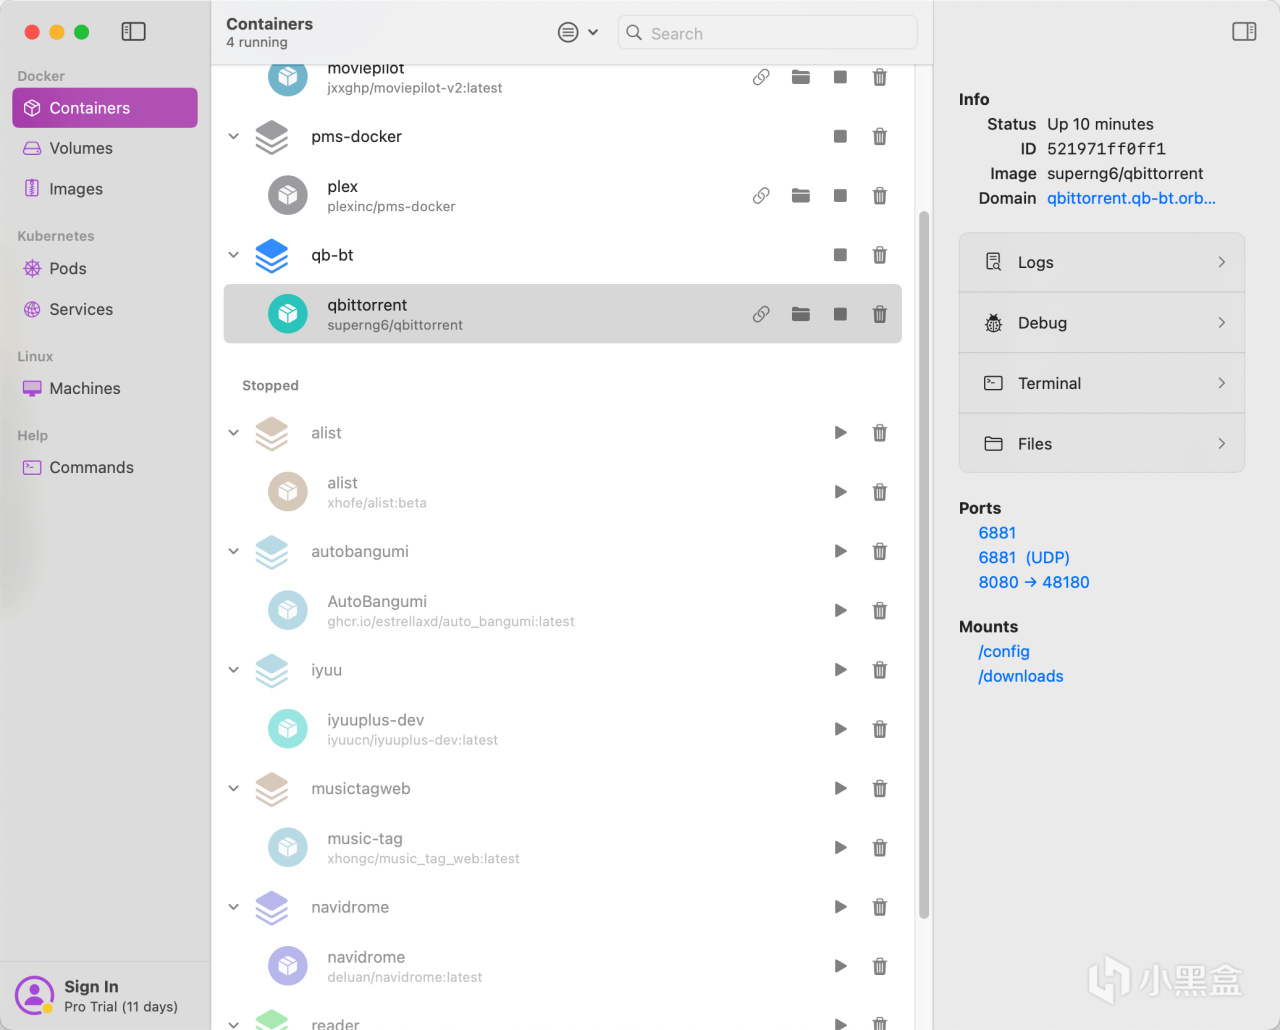Open the /config mount
The height and width of the screenshot is (1030, 1280).
(x=1004, y=651)
